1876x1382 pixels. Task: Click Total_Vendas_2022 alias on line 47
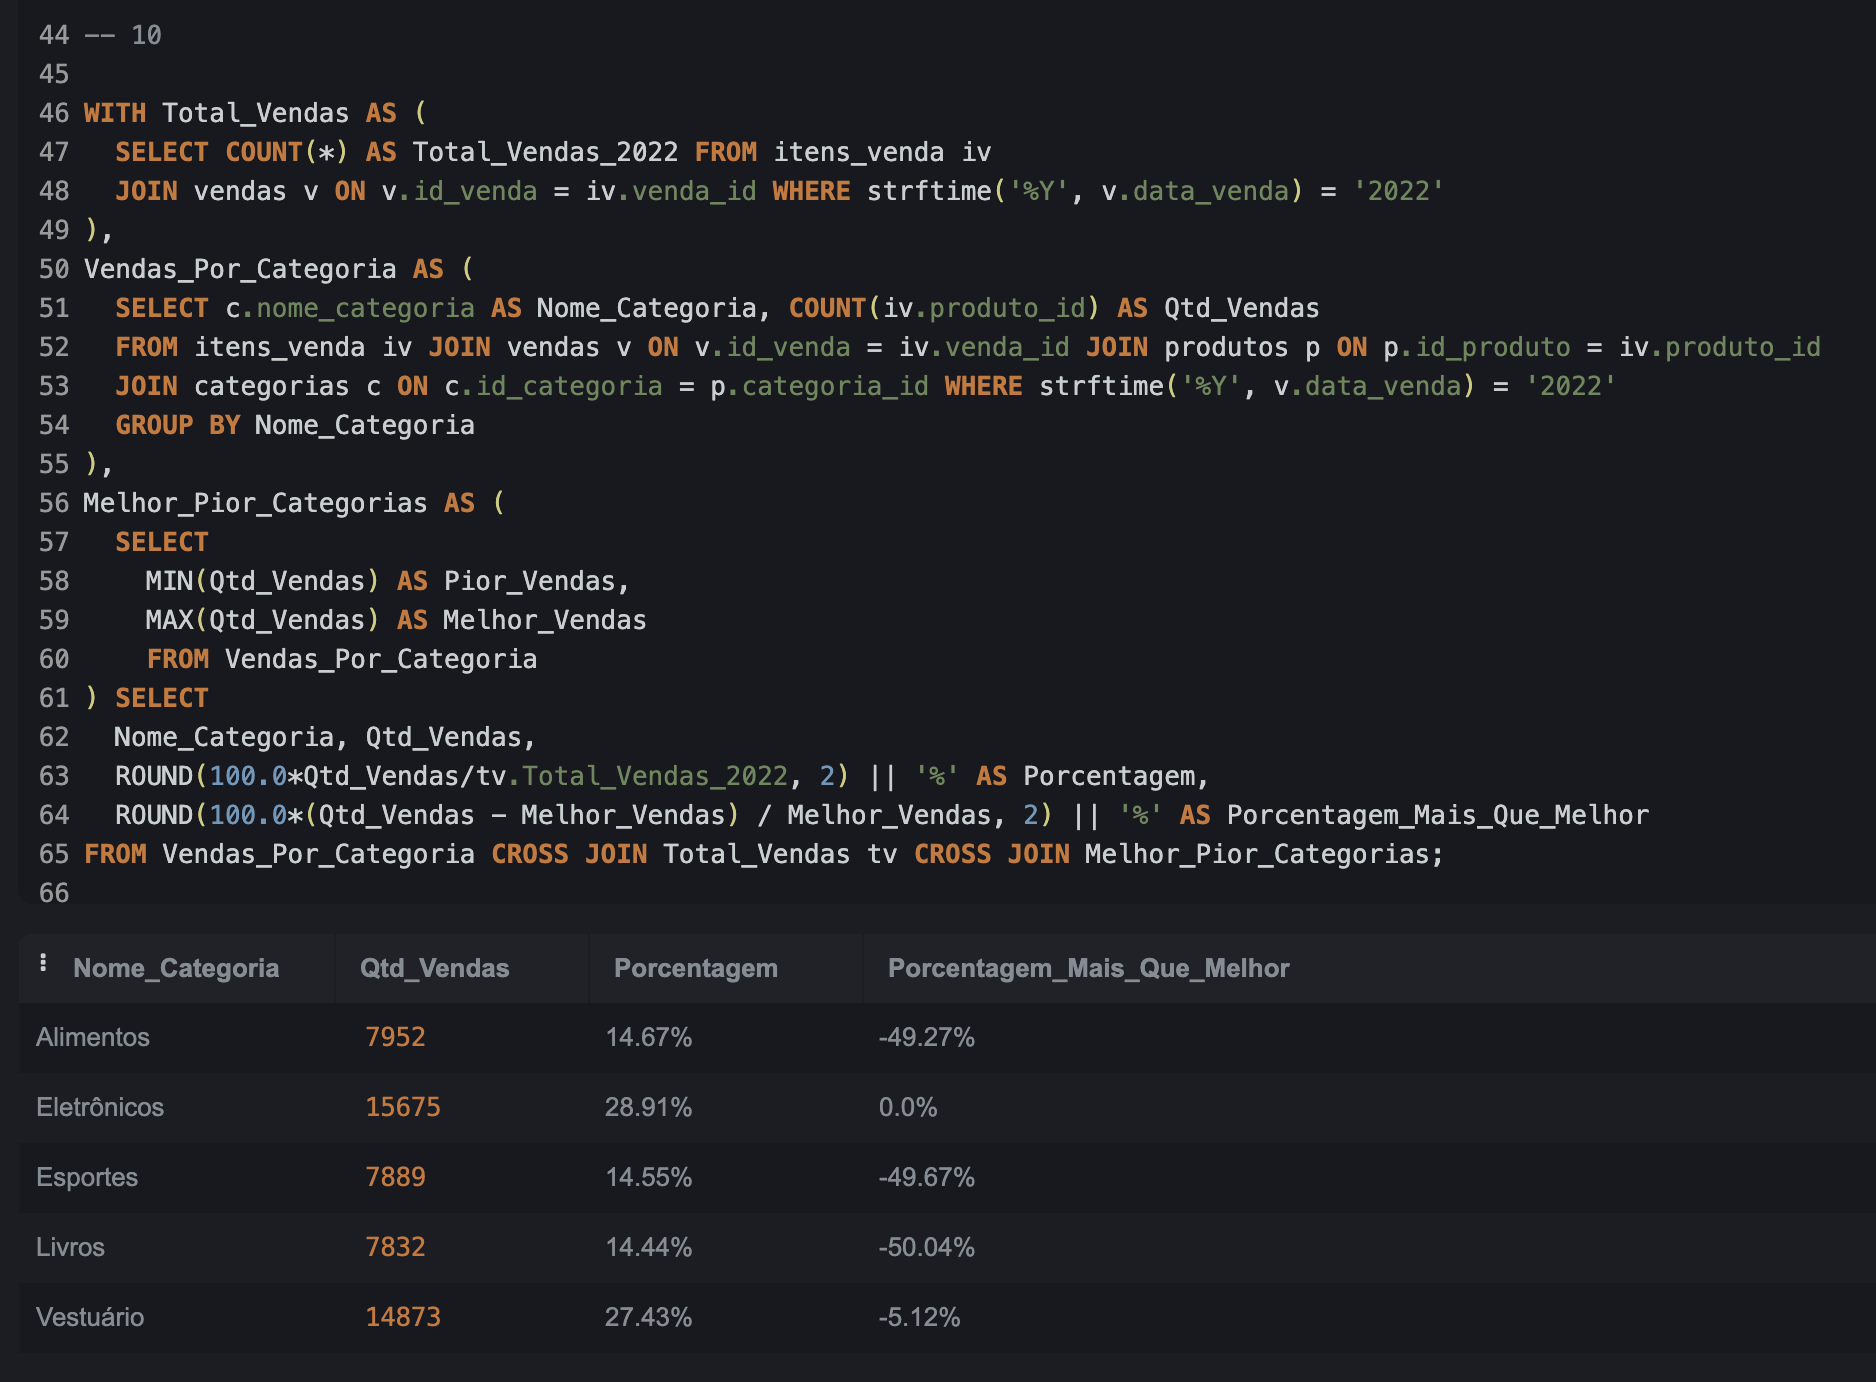[546, 152]
